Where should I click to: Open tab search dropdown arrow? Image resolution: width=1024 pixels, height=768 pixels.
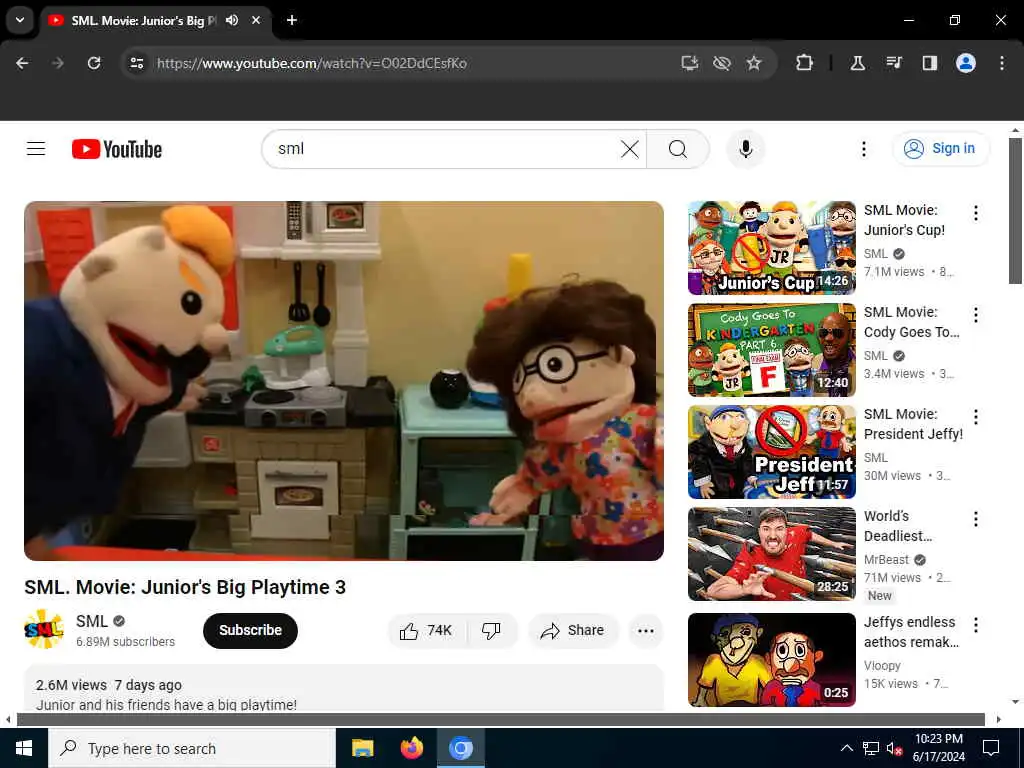coord(20,20)
